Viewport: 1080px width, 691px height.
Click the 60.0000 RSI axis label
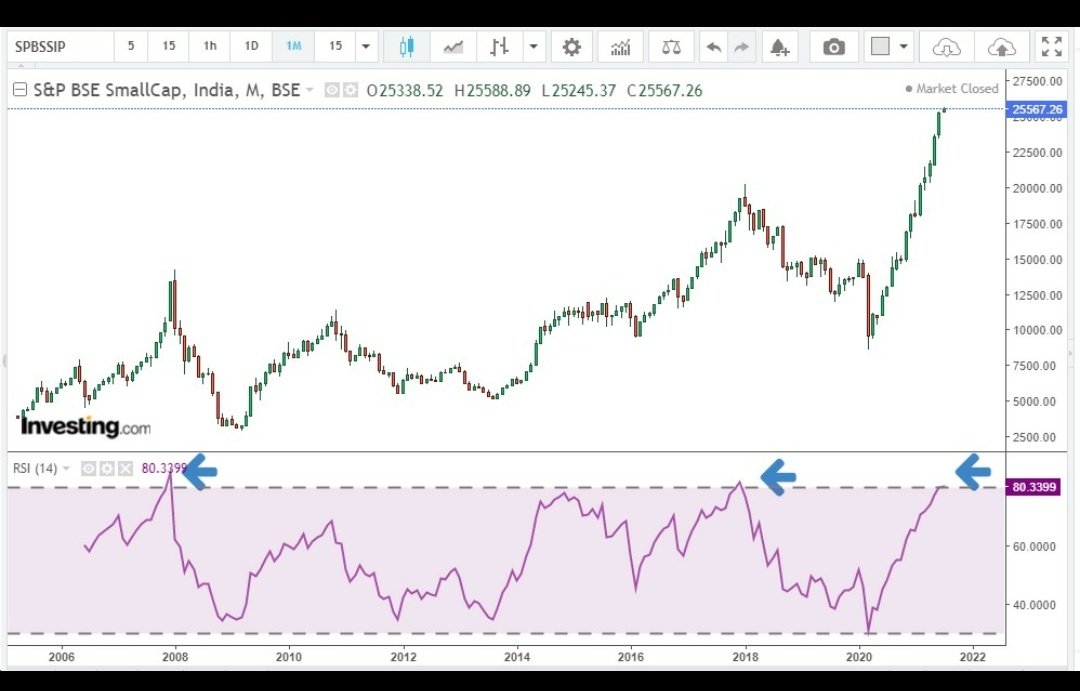point(1034,546)
